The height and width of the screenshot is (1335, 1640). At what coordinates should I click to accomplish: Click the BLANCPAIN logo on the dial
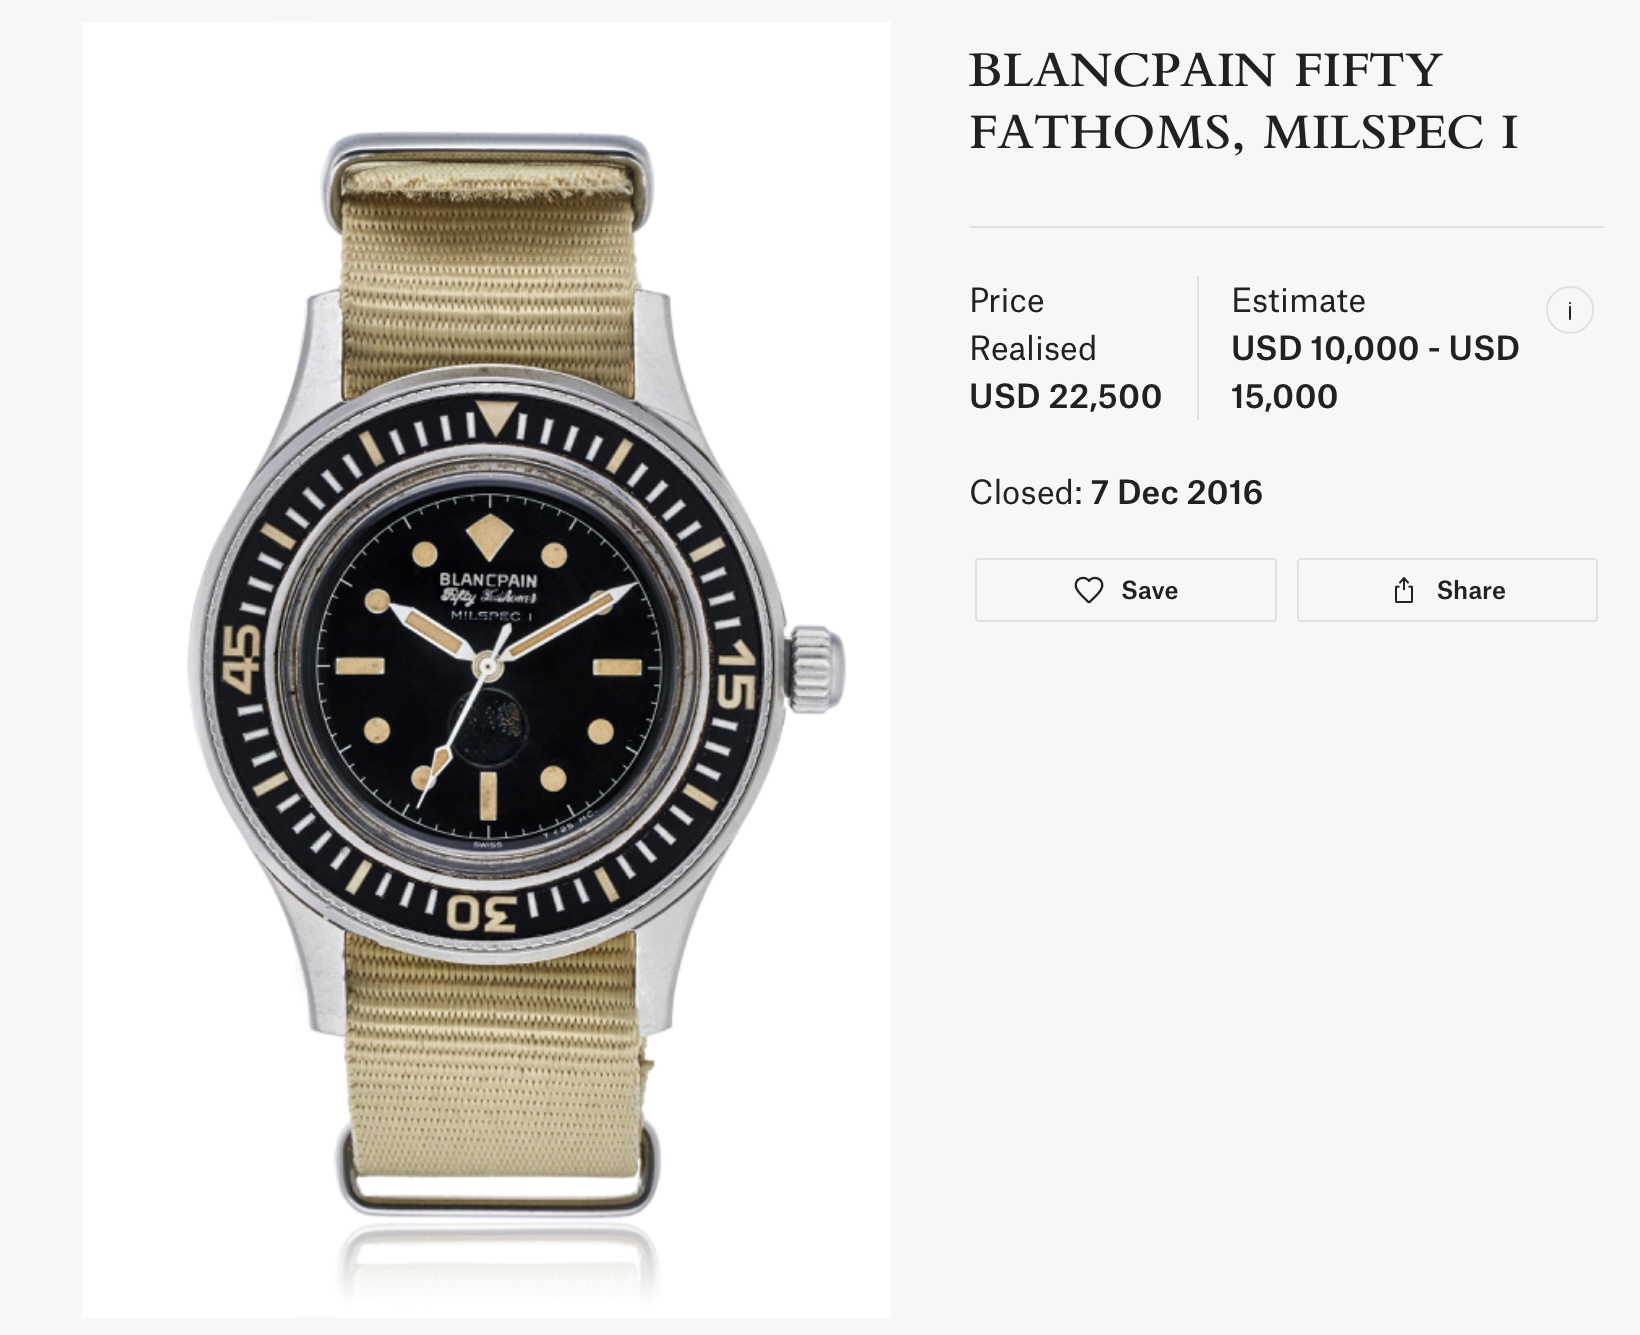[488, 580]
